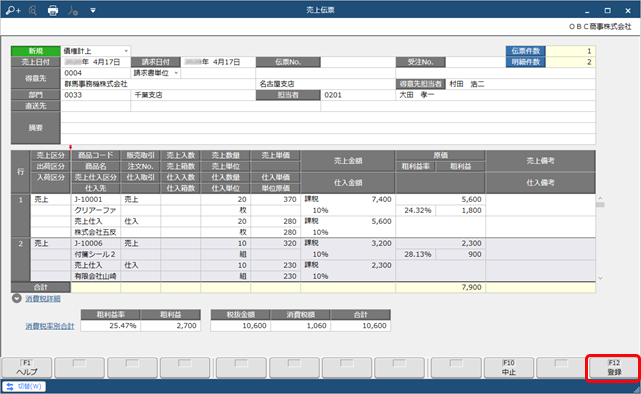Click the 売上金額 column header
Screen dimensions: 641x394
click(x=348, y=161)
